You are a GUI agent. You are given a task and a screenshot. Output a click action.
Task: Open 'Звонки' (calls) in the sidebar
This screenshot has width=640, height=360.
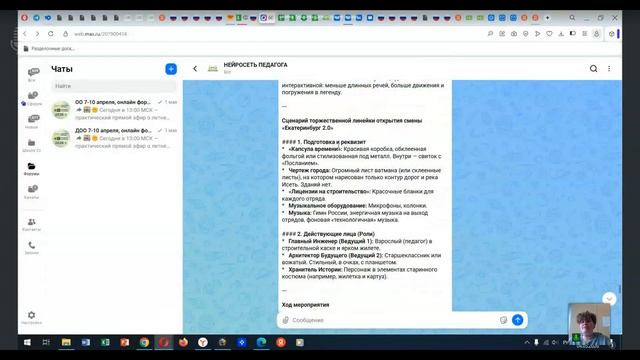(31, 247)
